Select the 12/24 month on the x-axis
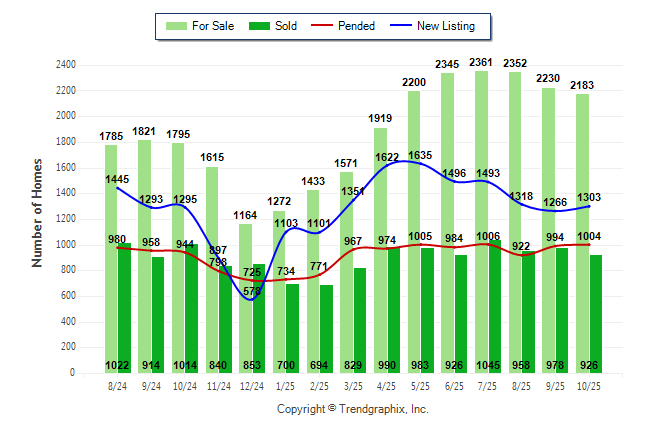Image resolution: width=646 pixels, height=434 pixels. tap(251, 386)
